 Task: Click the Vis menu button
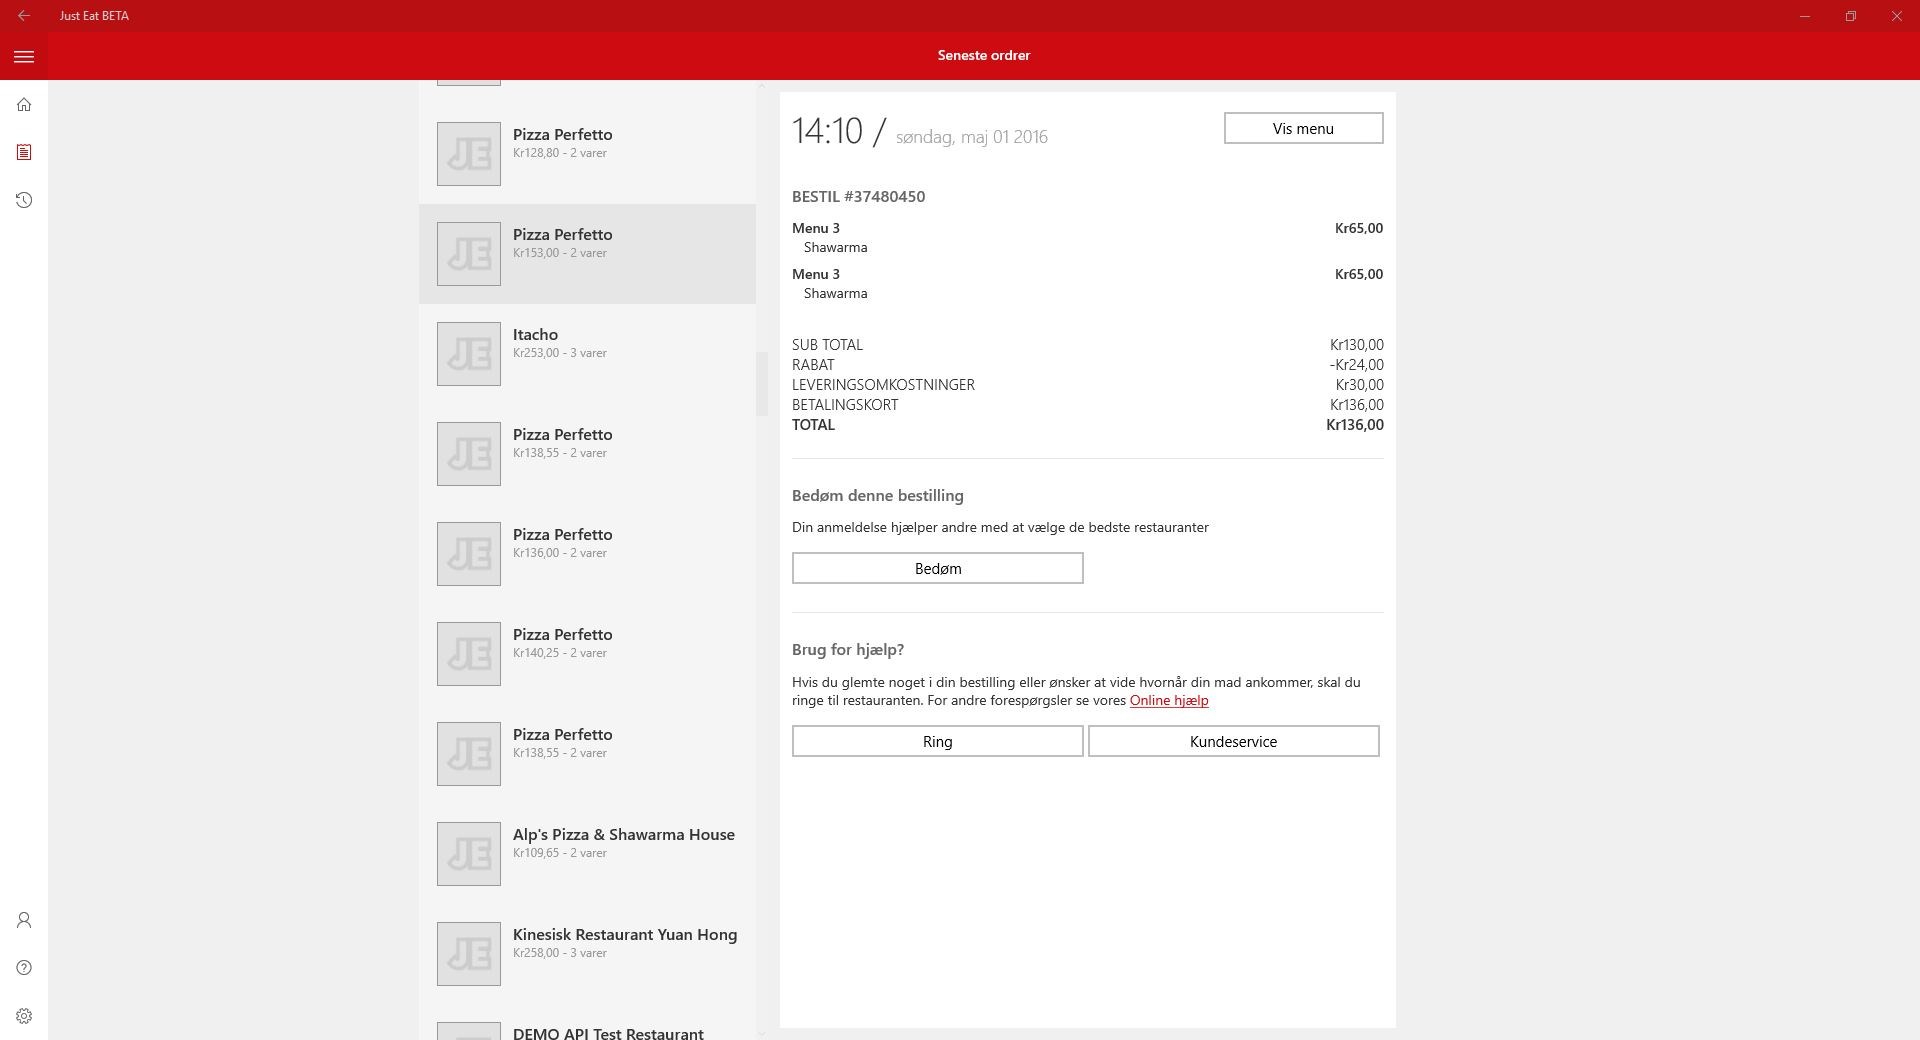point(1303,128)
